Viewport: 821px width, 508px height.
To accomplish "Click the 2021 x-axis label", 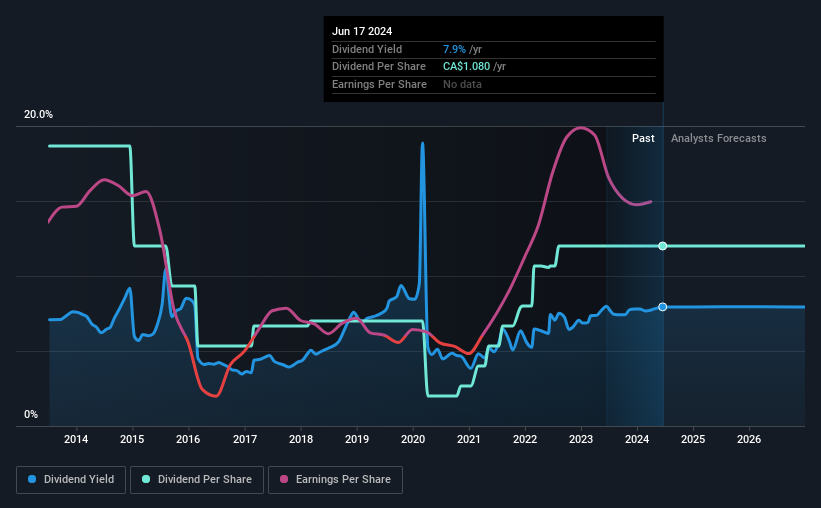I will pyautogui.click(x=469, y=439).
